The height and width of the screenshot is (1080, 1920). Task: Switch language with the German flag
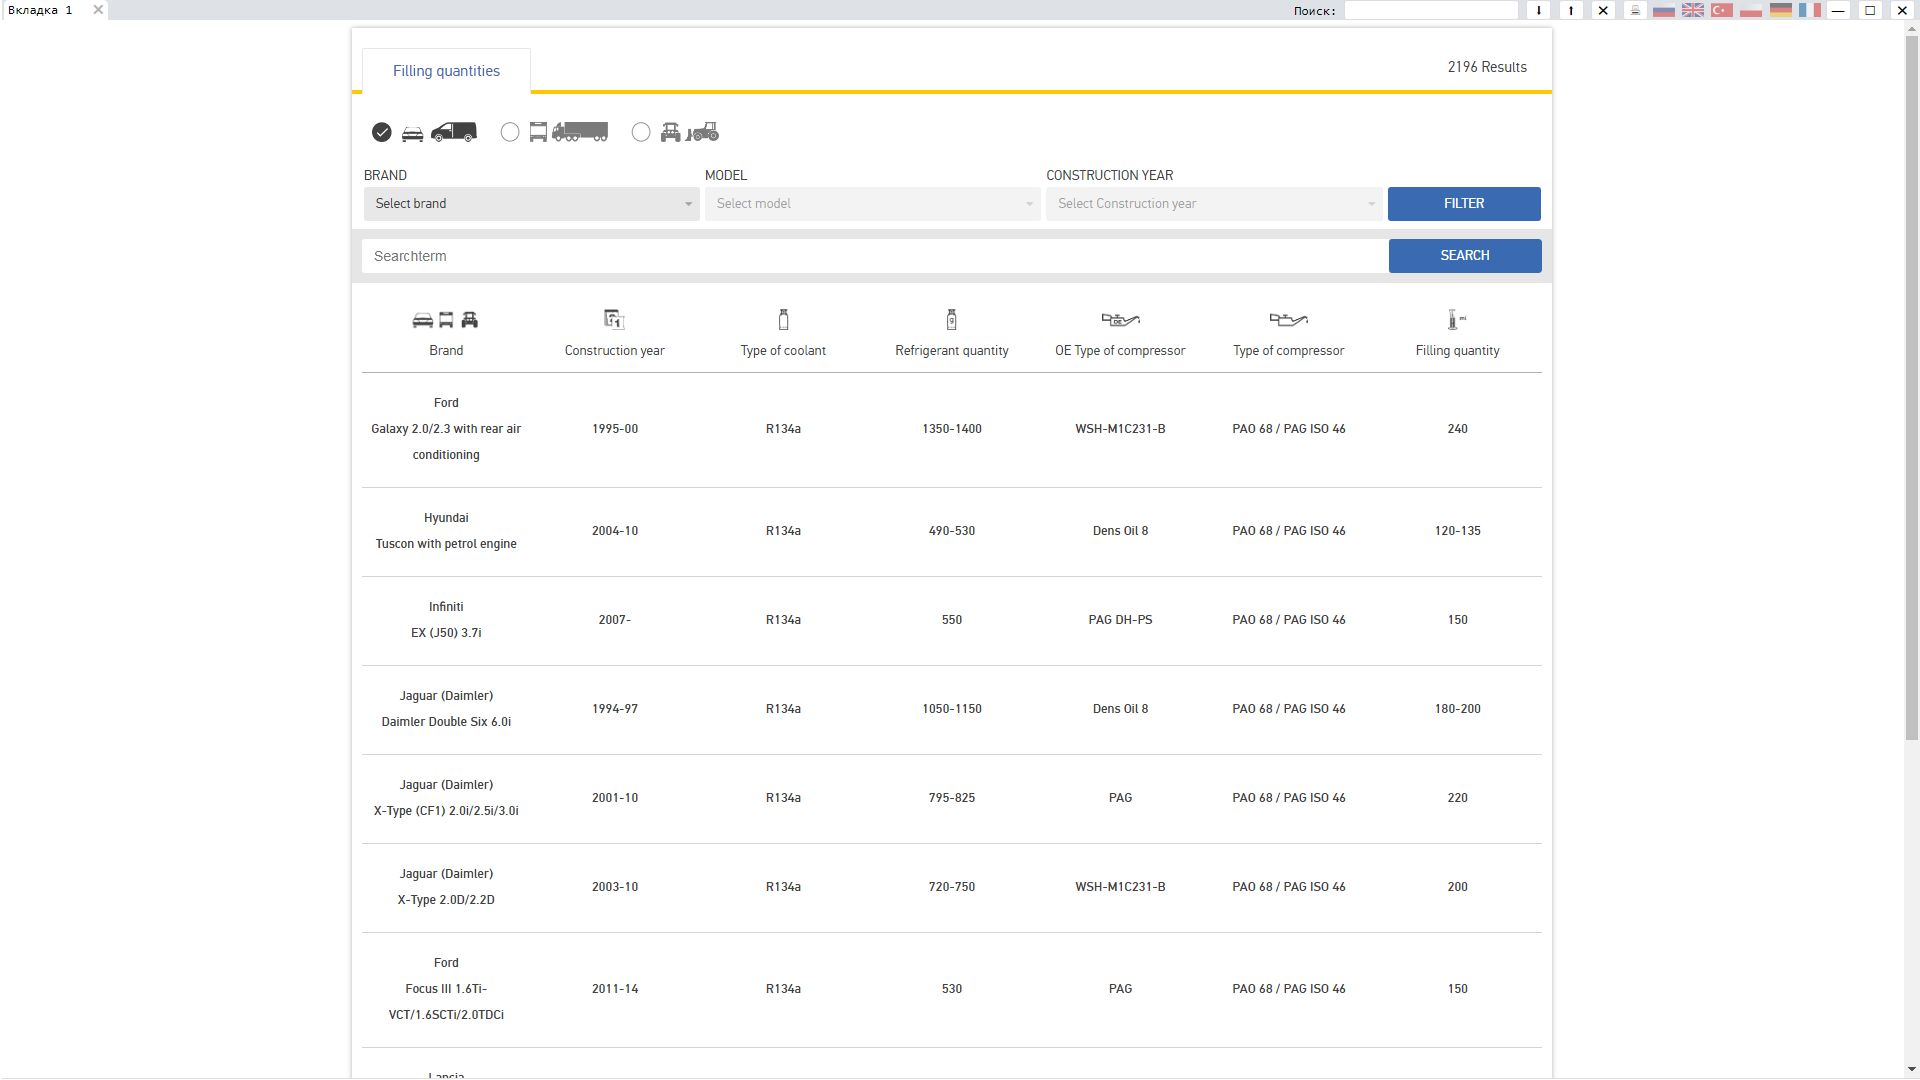coord(1780,10)
